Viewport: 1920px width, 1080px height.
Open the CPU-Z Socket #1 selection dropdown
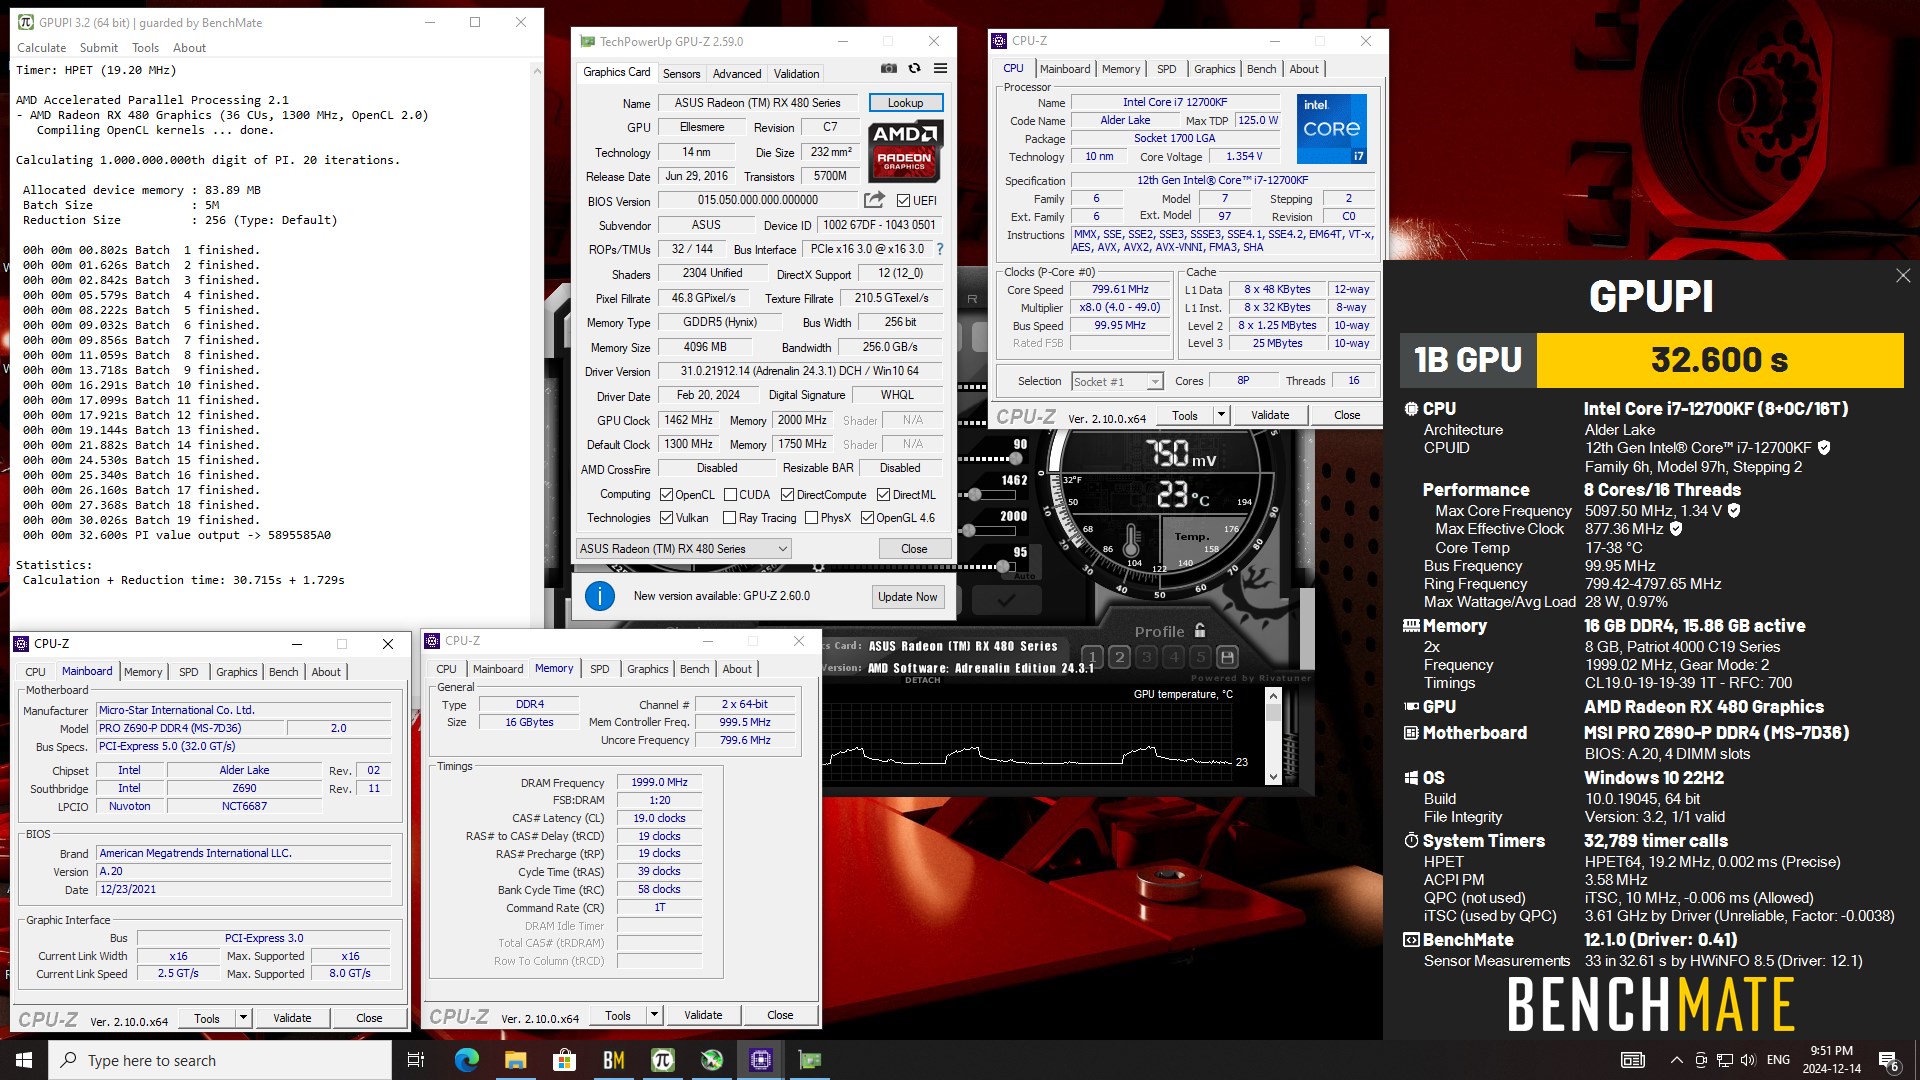(x=1117, y=382)
